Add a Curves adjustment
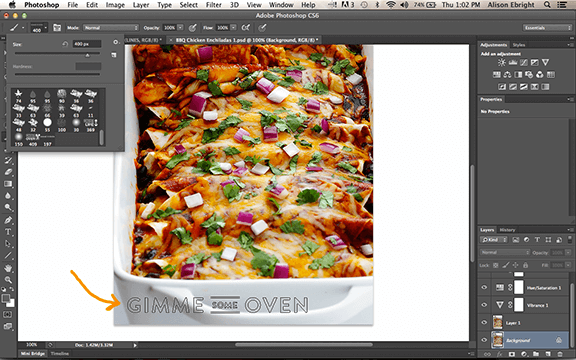Viewport: 576px width, 360px height. click(523, 62)
